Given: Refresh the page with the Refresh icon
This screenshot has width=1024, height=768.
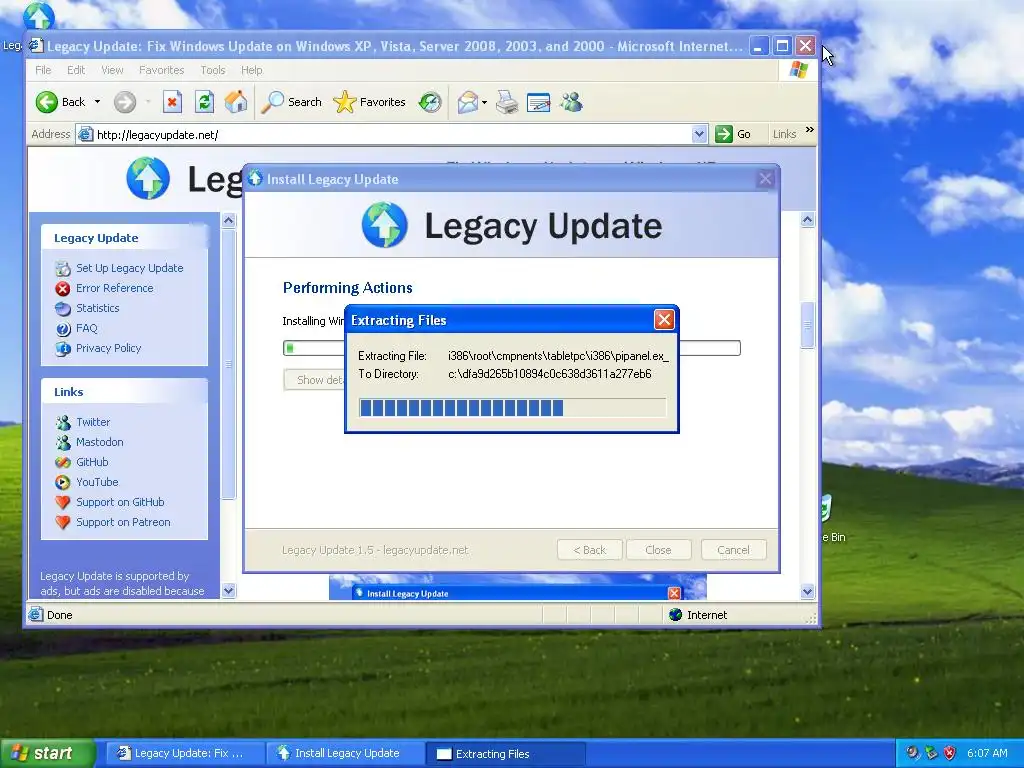Looking at the screenshot, I should tap(204, 102).
